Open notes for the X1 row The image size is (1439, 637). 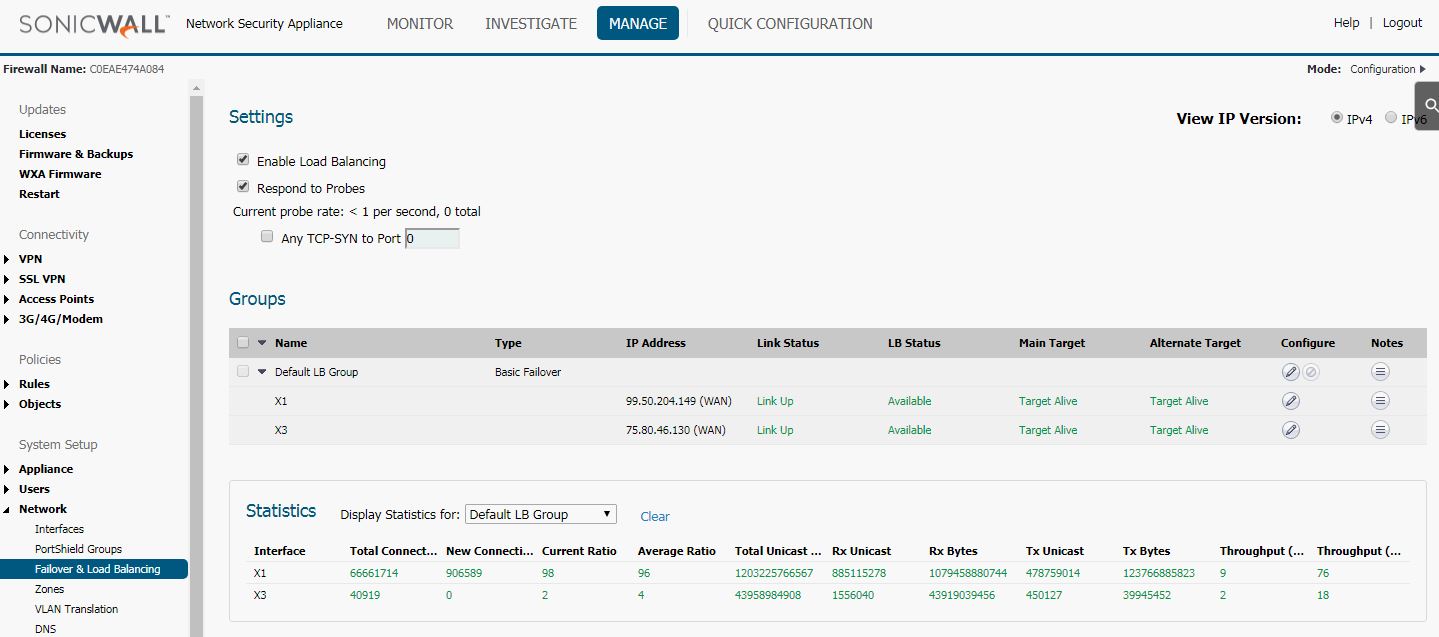[1380, 401]
